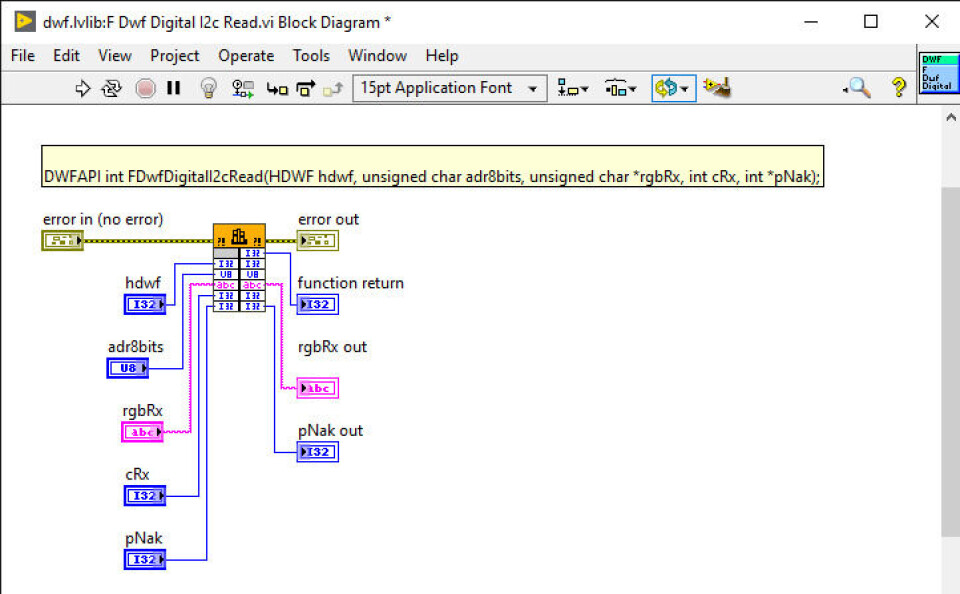The height and width of the screenshot is (594, 960).
Task: Select the cRx I32 control terminal
Action: 145,495
